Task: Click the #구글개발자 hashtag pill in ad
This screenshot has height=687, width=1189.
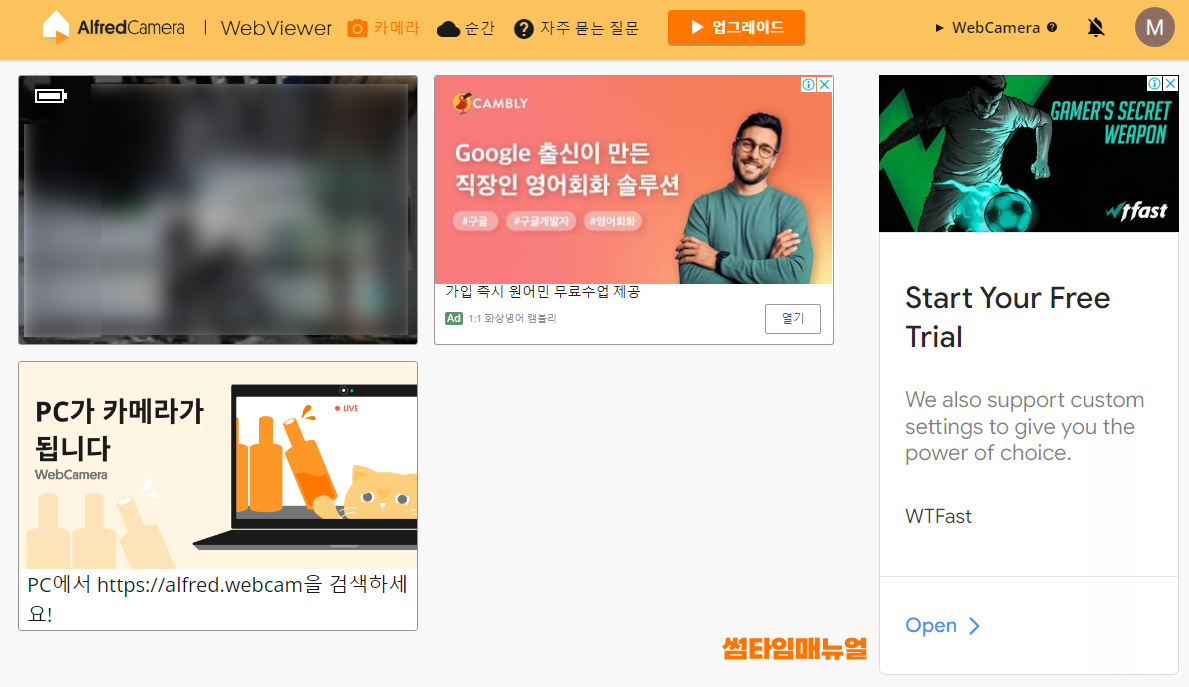Action: pos(541,221)
